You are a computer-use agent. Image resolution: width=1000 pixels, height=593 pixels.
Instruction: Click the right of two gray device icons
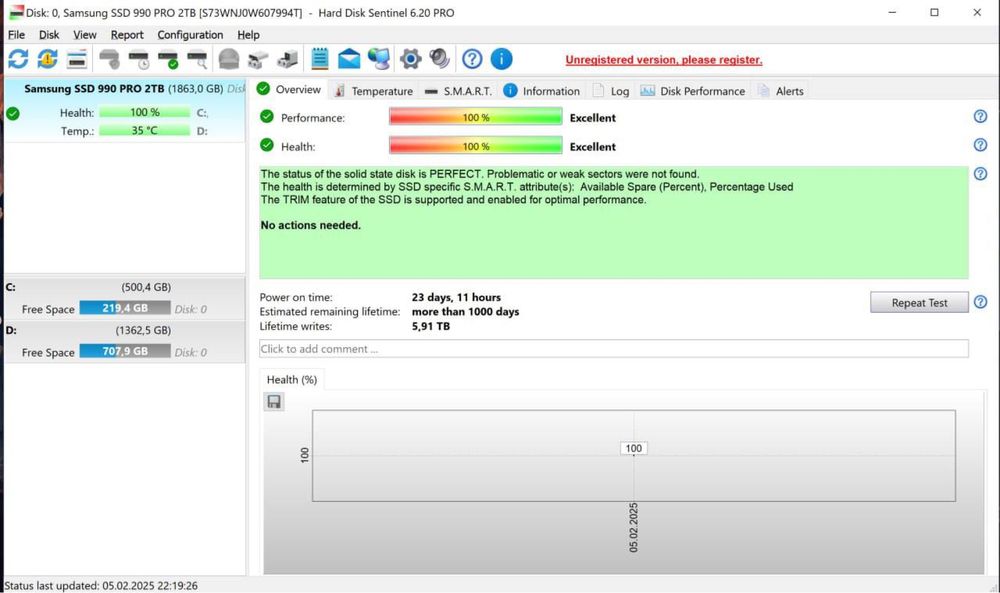coord(287,59)
